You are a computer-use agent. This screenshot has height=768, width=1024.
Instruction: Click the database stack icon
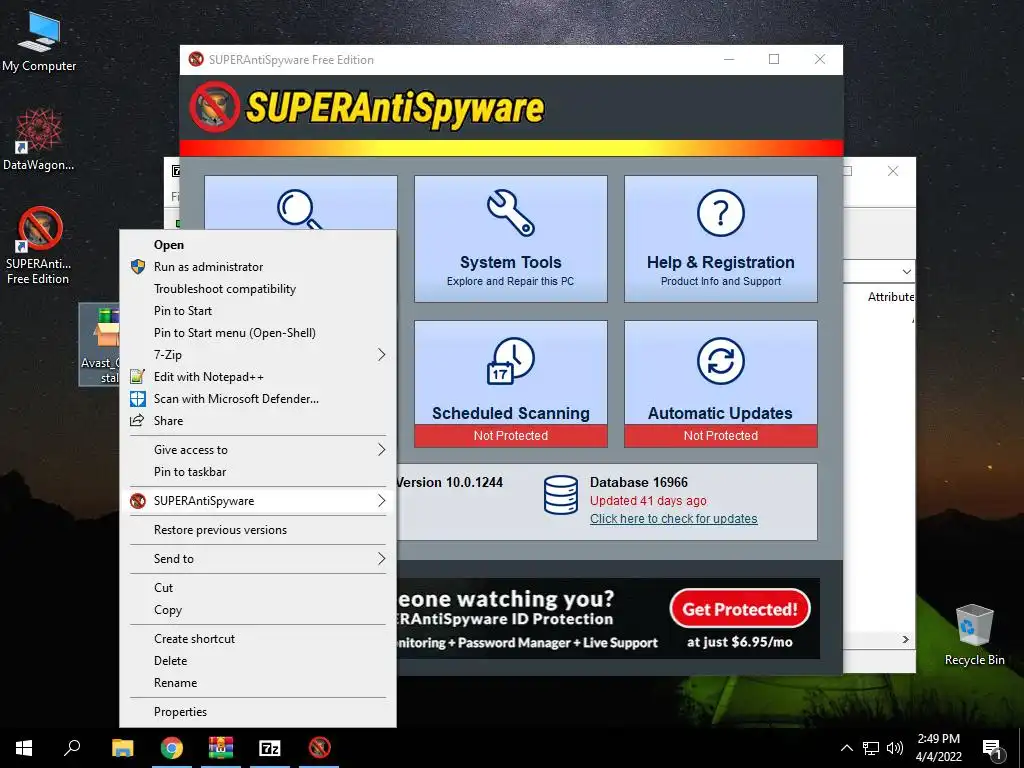560,495
